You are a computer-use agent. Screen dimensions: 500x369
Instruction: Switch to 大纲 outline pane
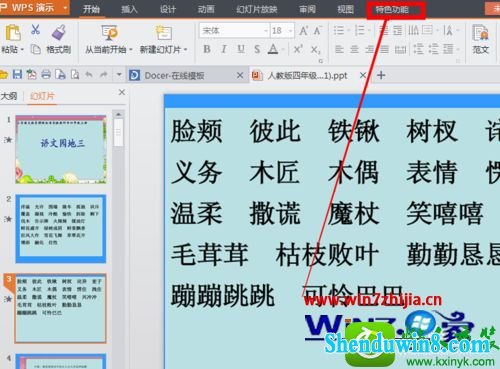click(9, 96)
